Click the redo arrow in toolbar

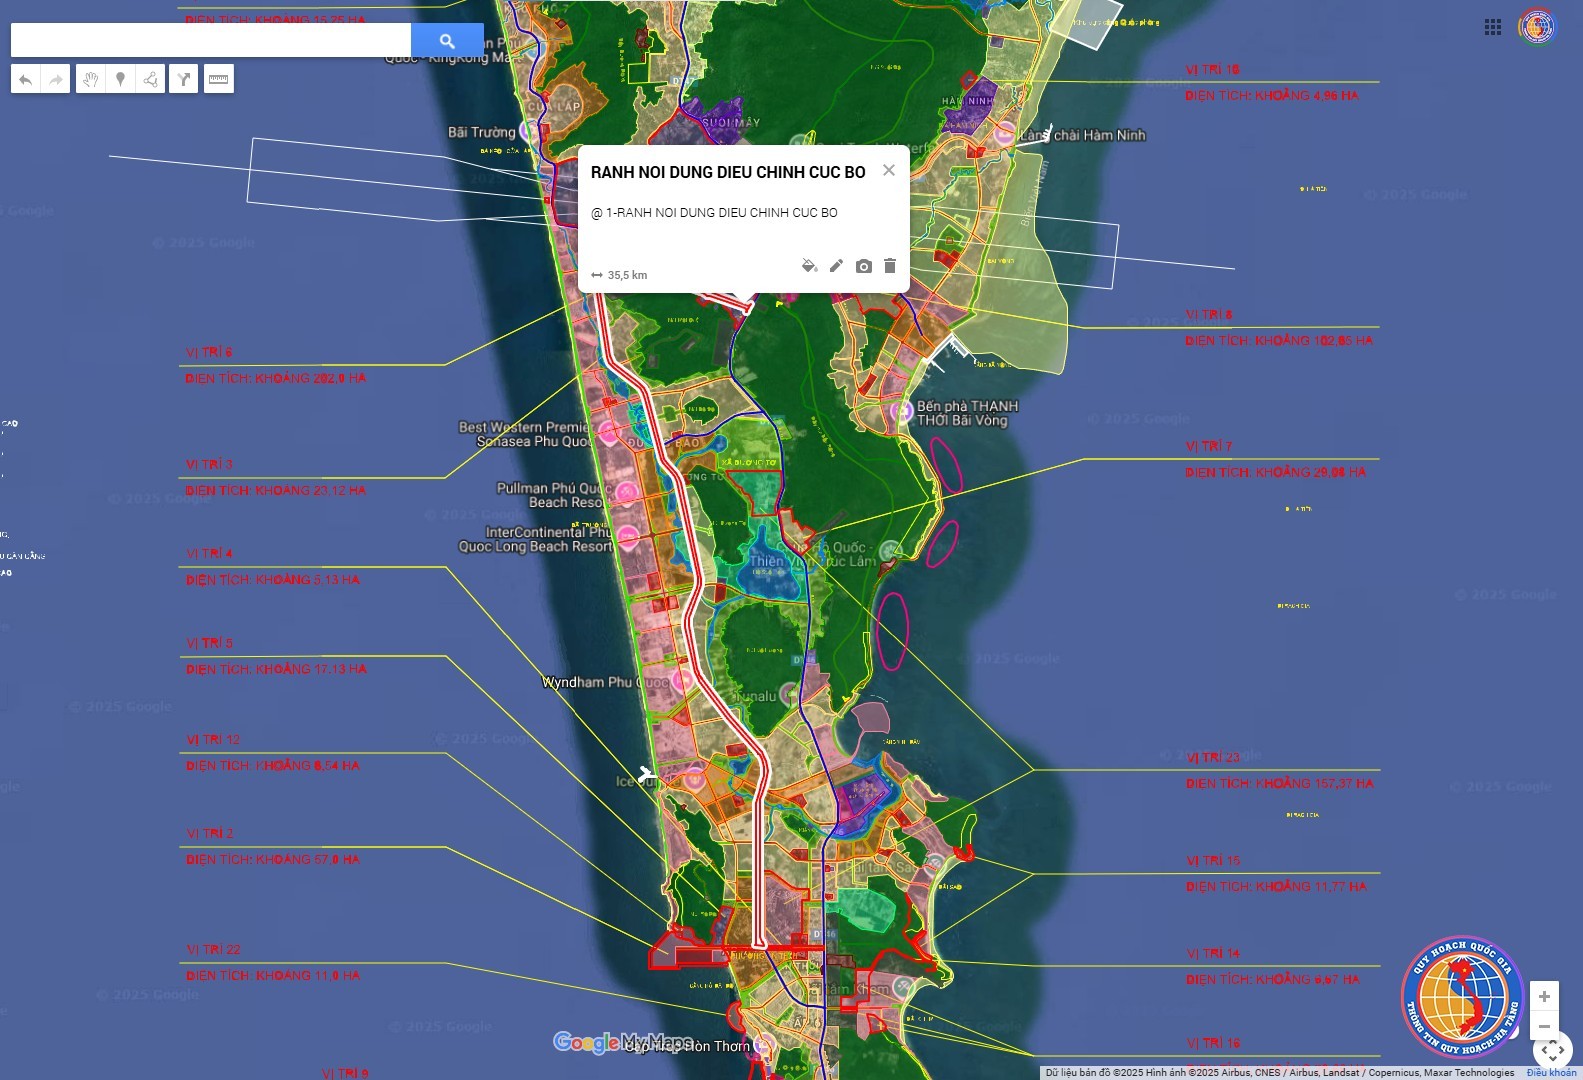coord(56,79)
